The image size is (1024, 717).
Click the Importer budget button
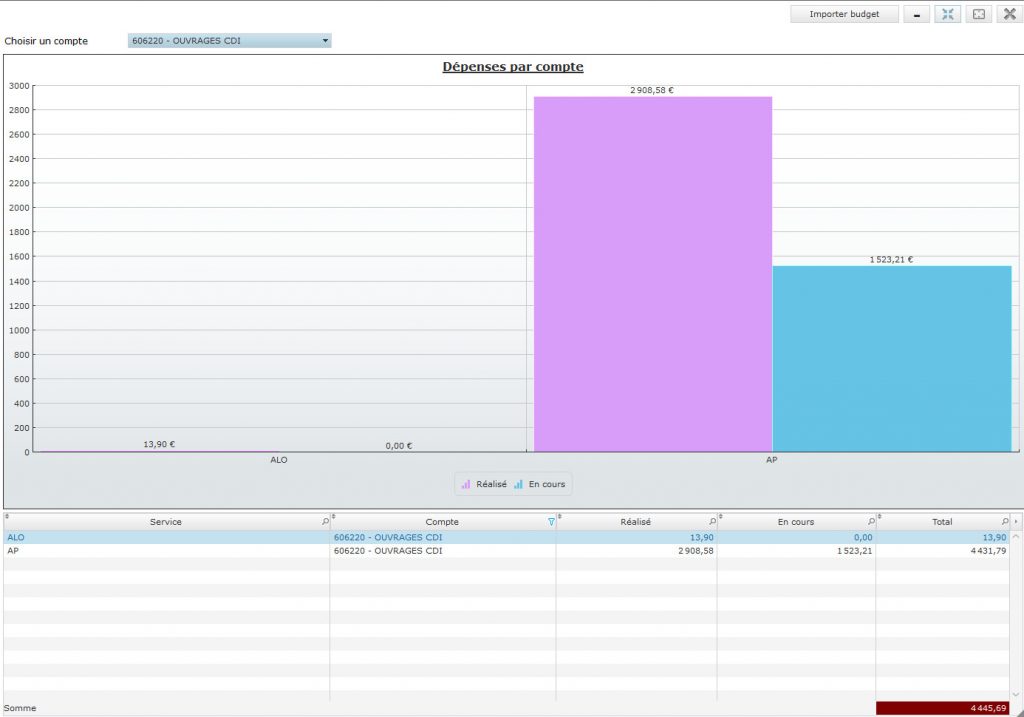[x=844, y=14]
